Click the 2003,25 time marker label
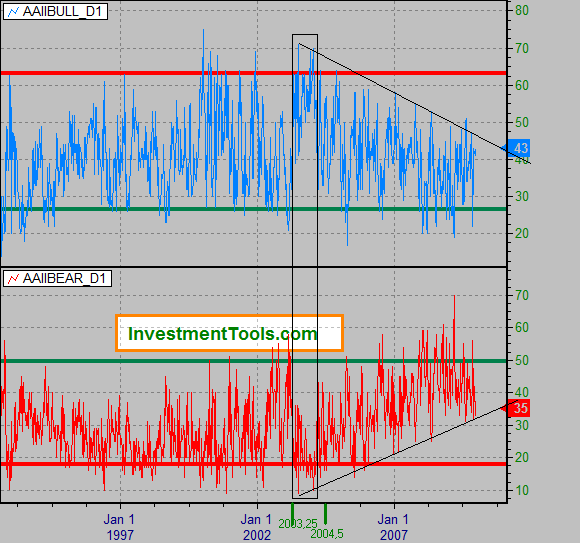 tap(298, 524)
